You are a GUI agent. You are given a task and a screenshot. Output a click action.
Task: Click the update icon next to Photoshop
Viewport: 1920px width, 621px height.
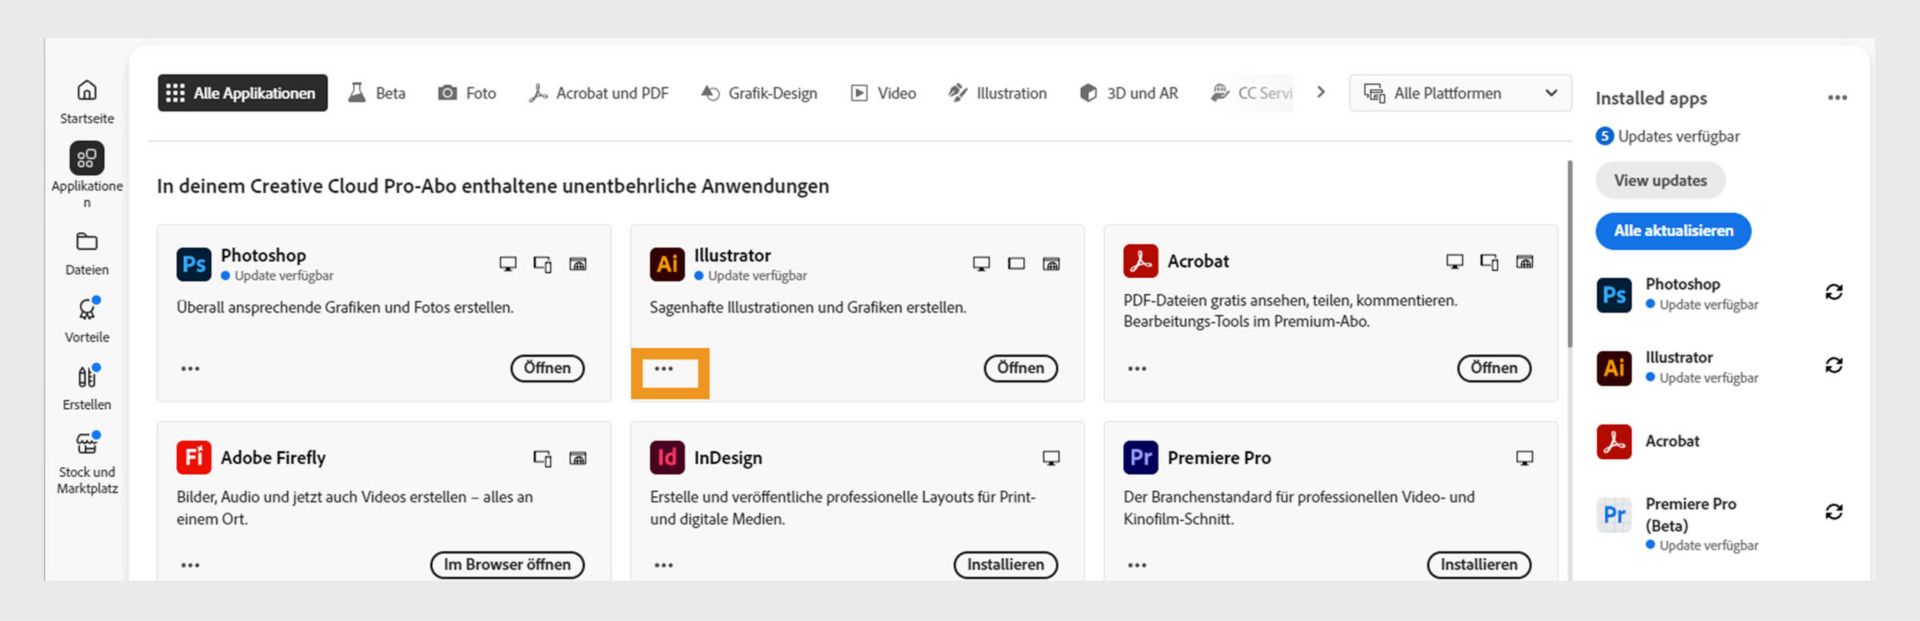tap(1833, 292)
